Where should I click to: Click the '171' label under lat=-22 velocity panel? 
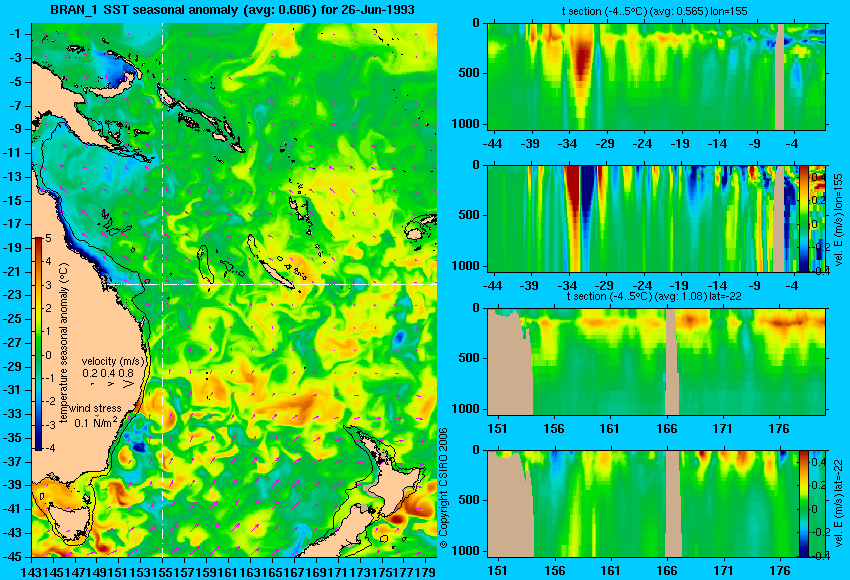(723, 571)
